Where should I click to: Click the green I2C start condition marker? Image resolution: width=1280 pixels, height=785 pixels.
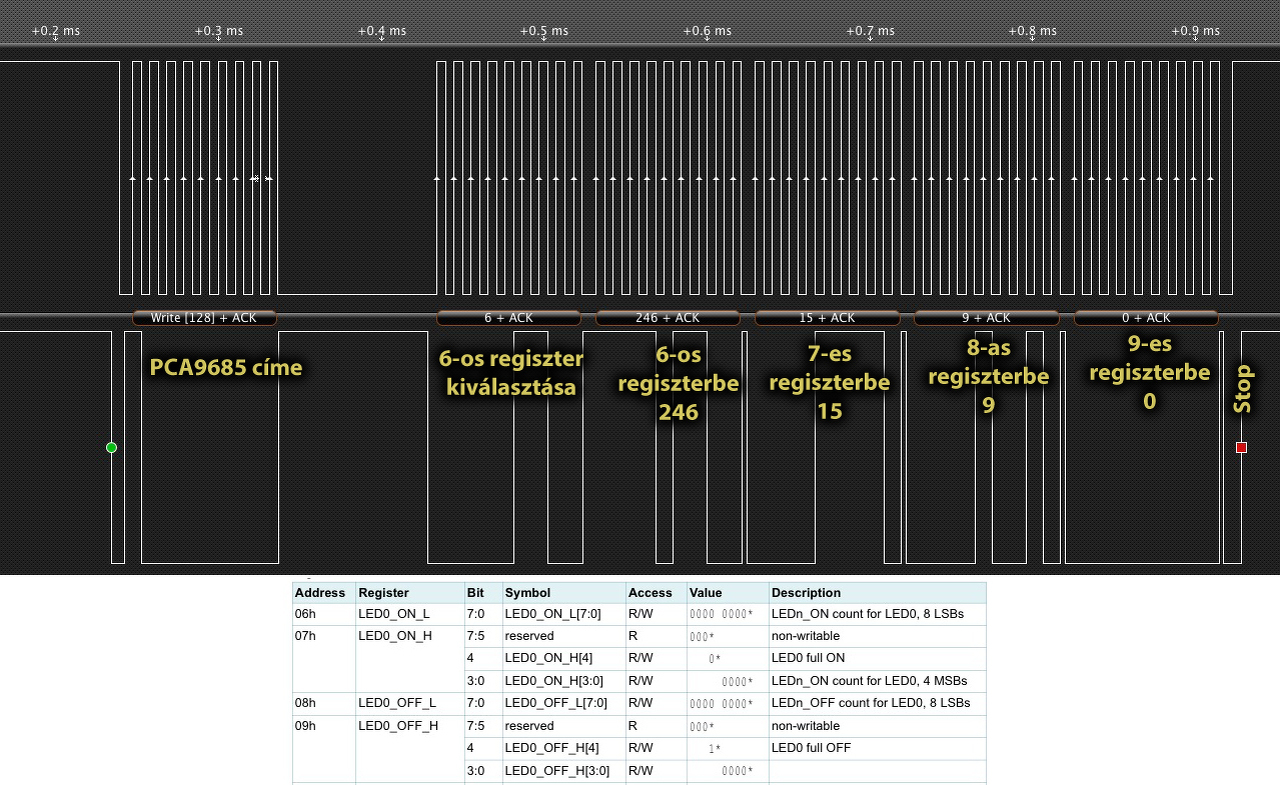[x=111, y=447]
